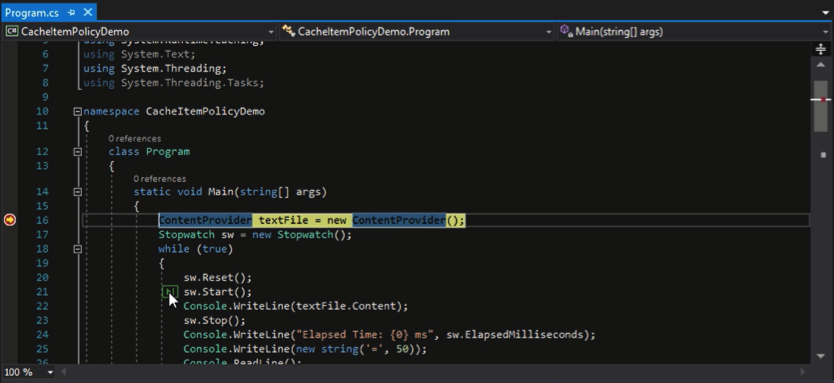Screen dimensions: 834x383
Task: Open the CacheItemPolicyDemo.Program type dropdown
Action: click(x=549, y=32)
